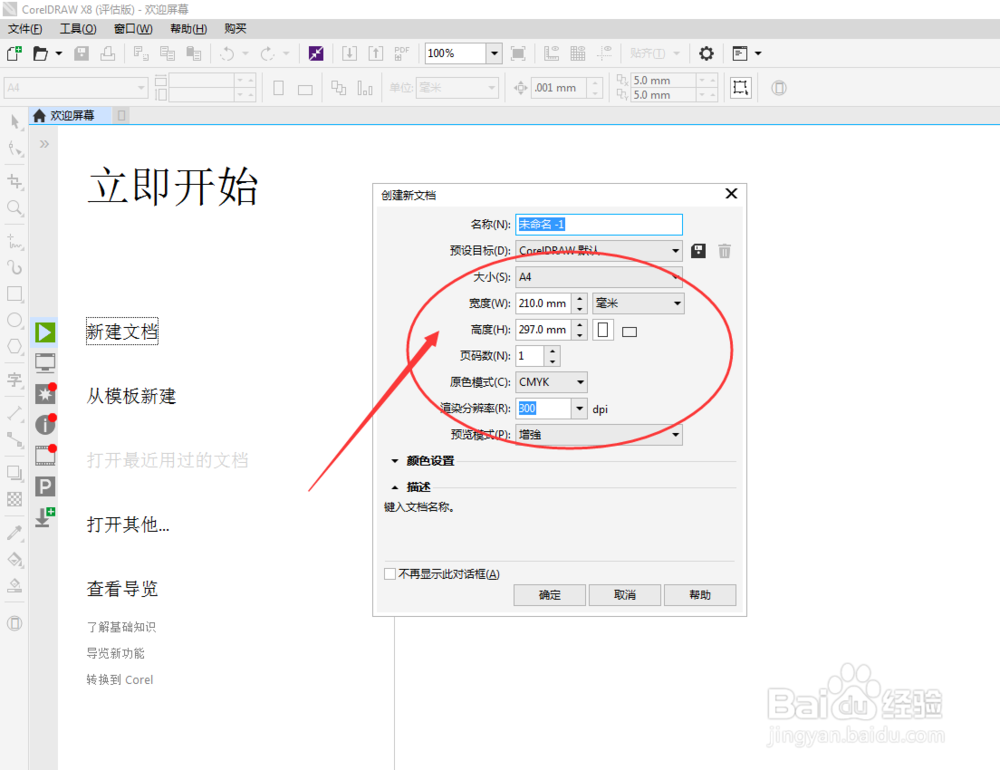Click the Import icon in toolbar

pyautogui.click(x=349, y=54)
